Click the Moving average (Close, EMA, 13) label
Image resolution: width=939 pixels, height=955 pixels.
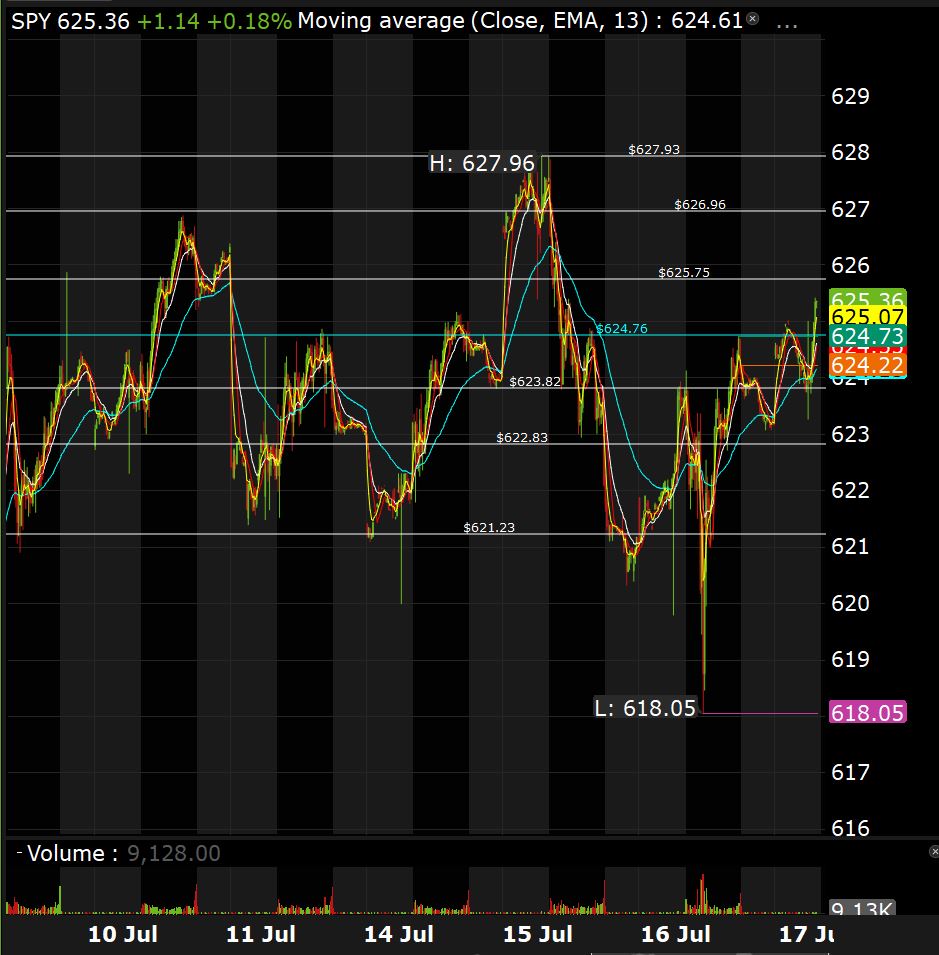click(x=473, y=21)
